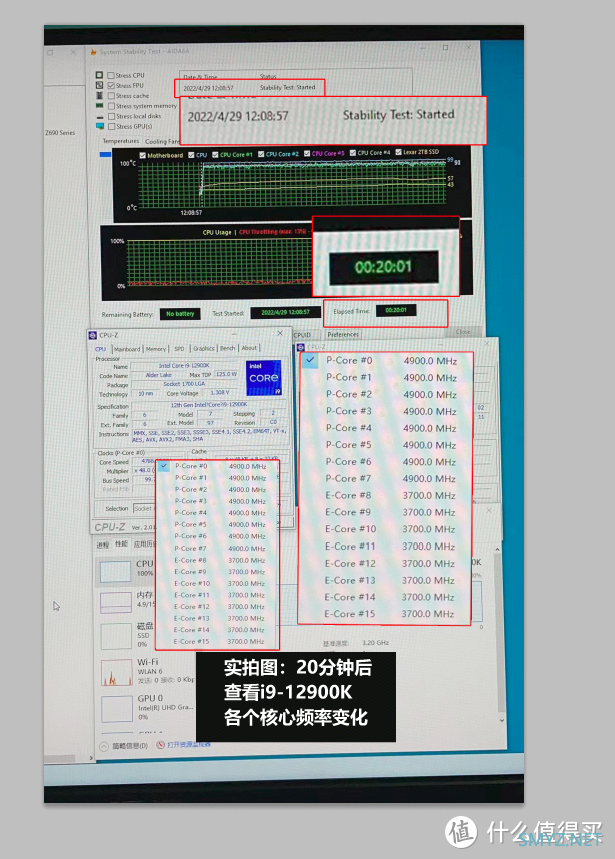Toggle the CPU Core #1 legend checkbox

[215, 154]
